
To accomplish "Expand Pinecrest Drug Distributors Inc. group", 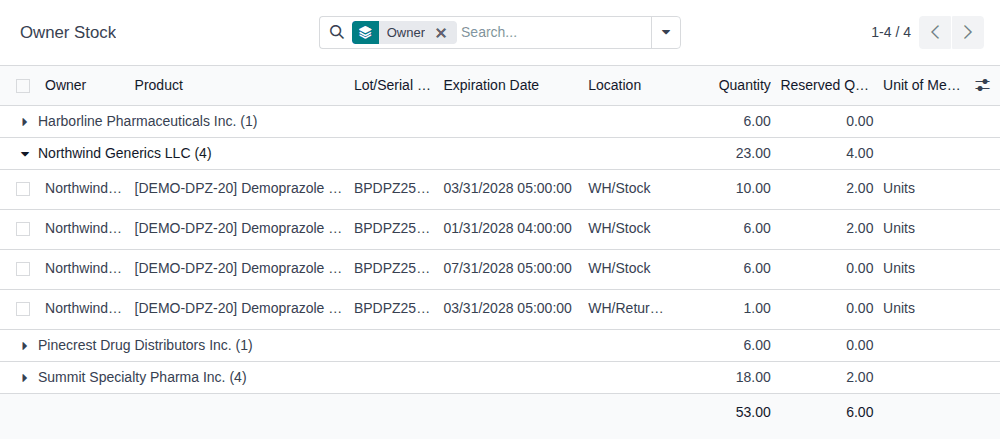I will [x=25, y=346].
